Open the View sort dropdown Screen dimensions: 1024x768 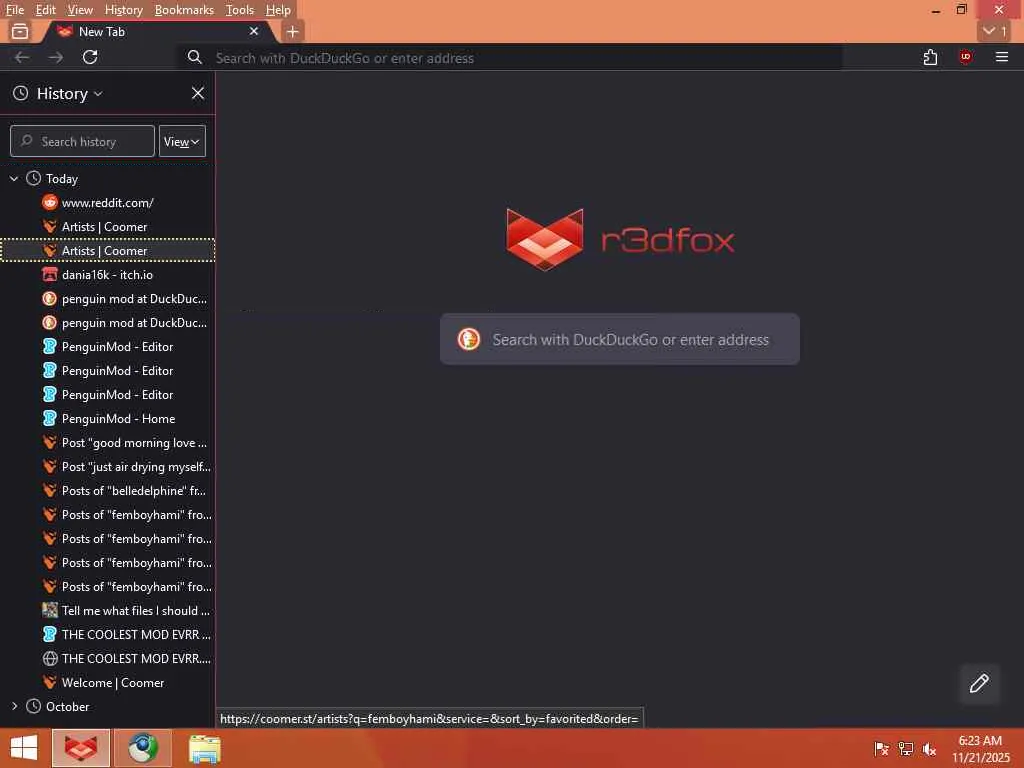point(182,142)
